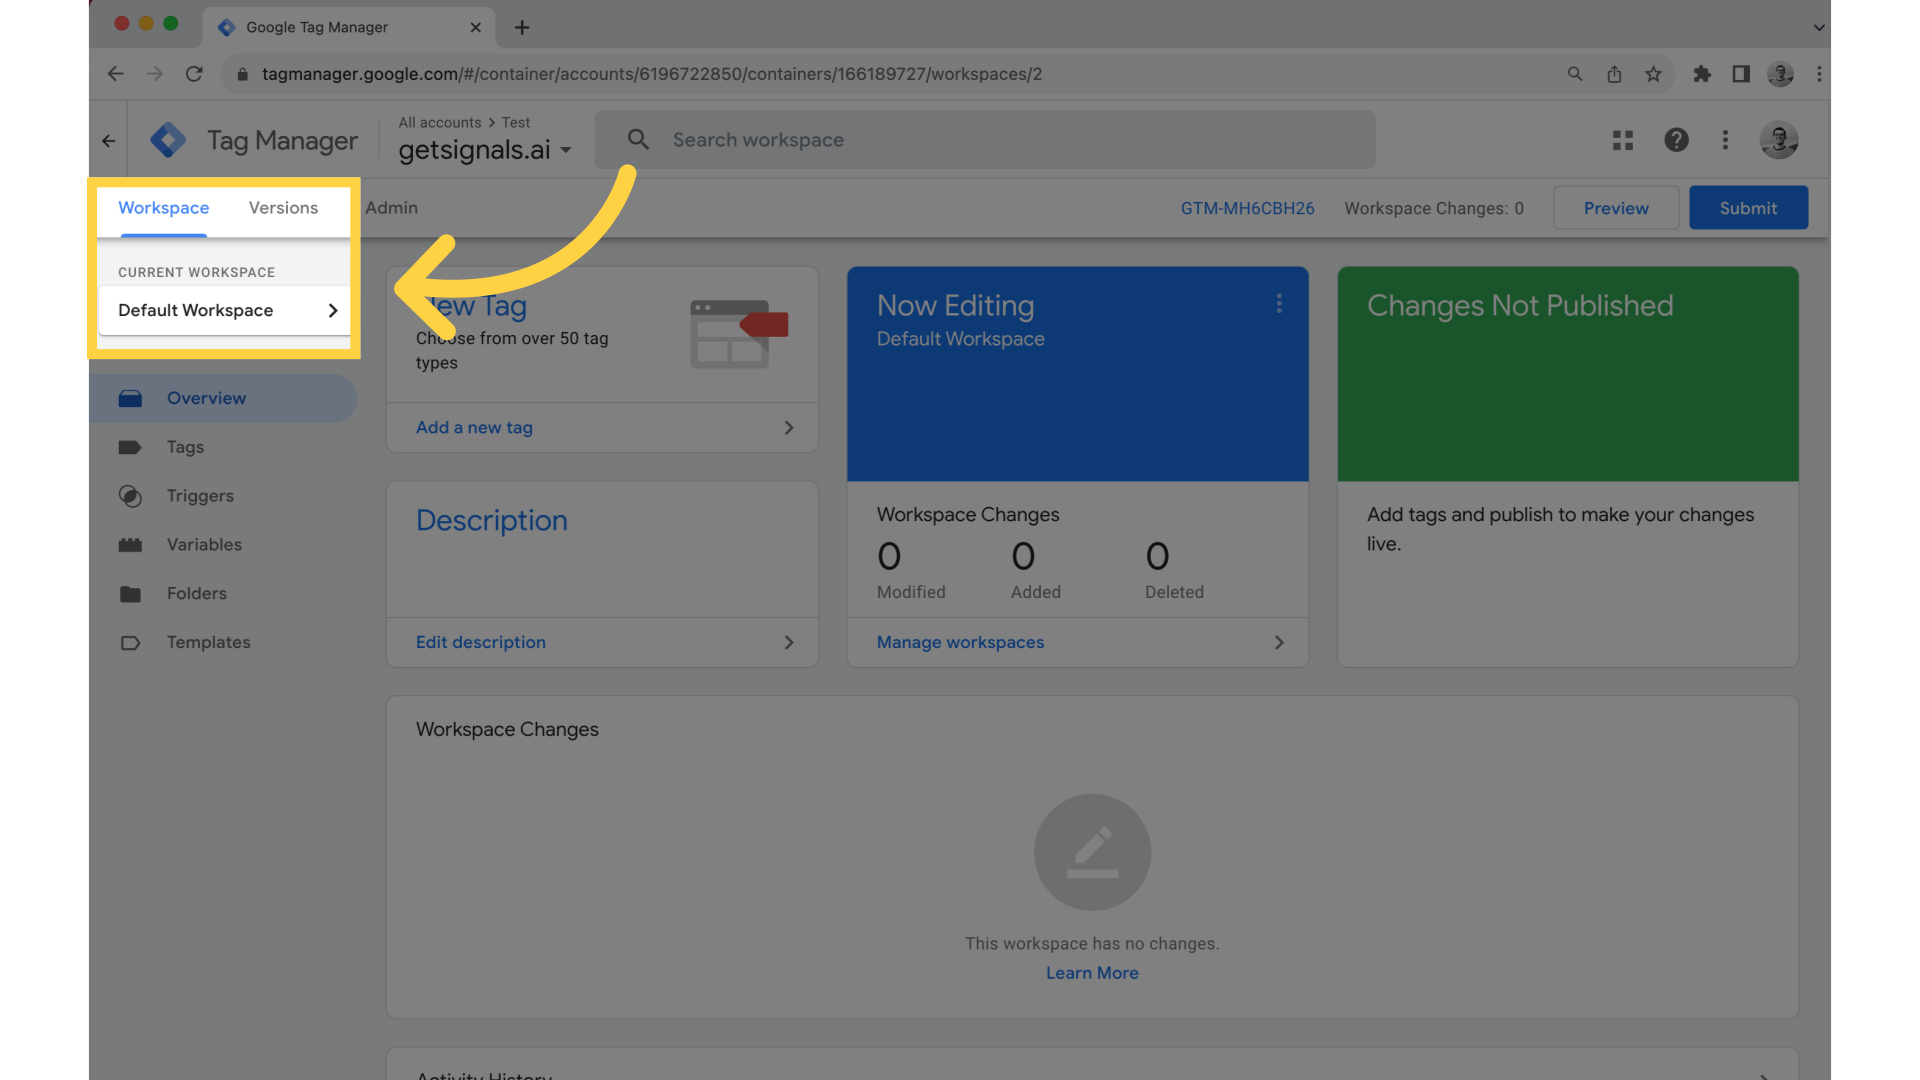1920x1080 pixels.
Task: Open the tab search dropdown in Chrome
Action: tap(1819, 27)
